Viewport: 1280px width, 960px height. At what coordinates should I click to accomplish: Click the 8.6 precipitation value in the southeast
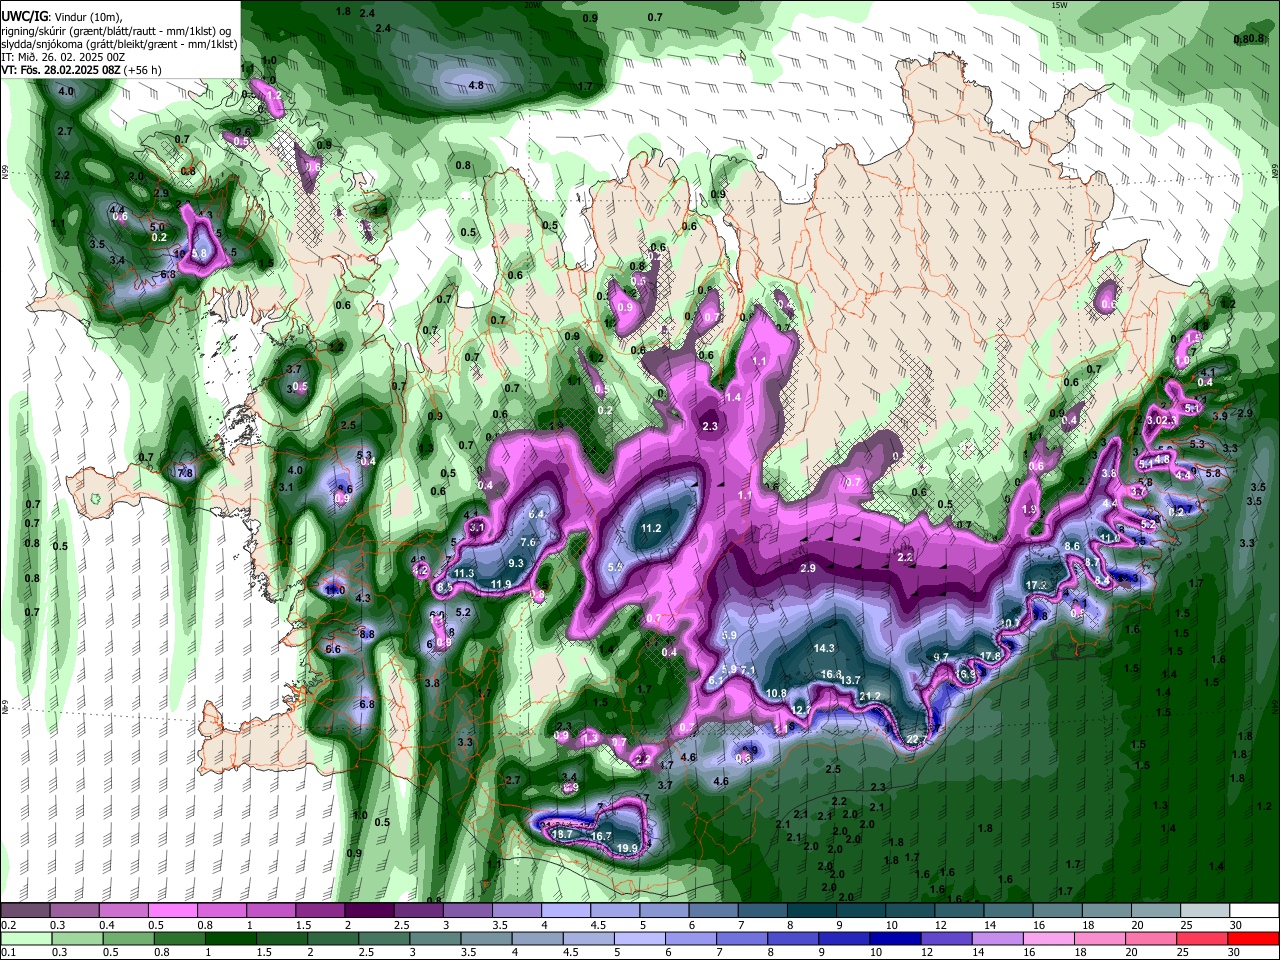pyautogui.click(x=1072, y=546)
